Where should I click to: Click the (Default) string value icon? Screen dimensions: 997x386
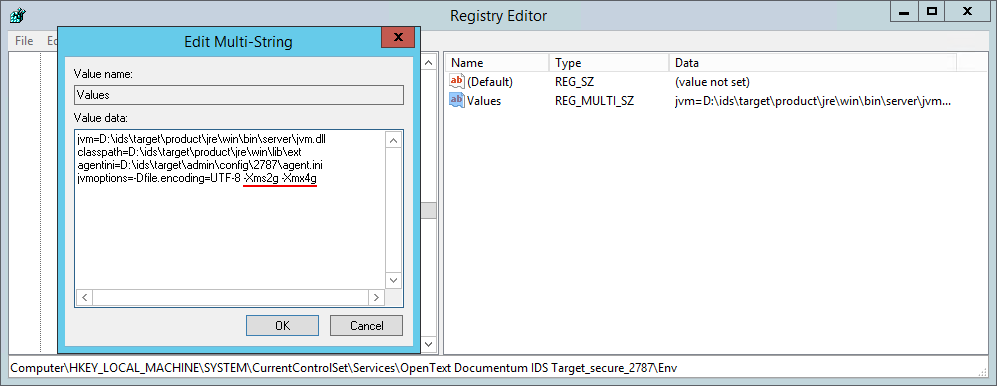click(x=457, y=81)
